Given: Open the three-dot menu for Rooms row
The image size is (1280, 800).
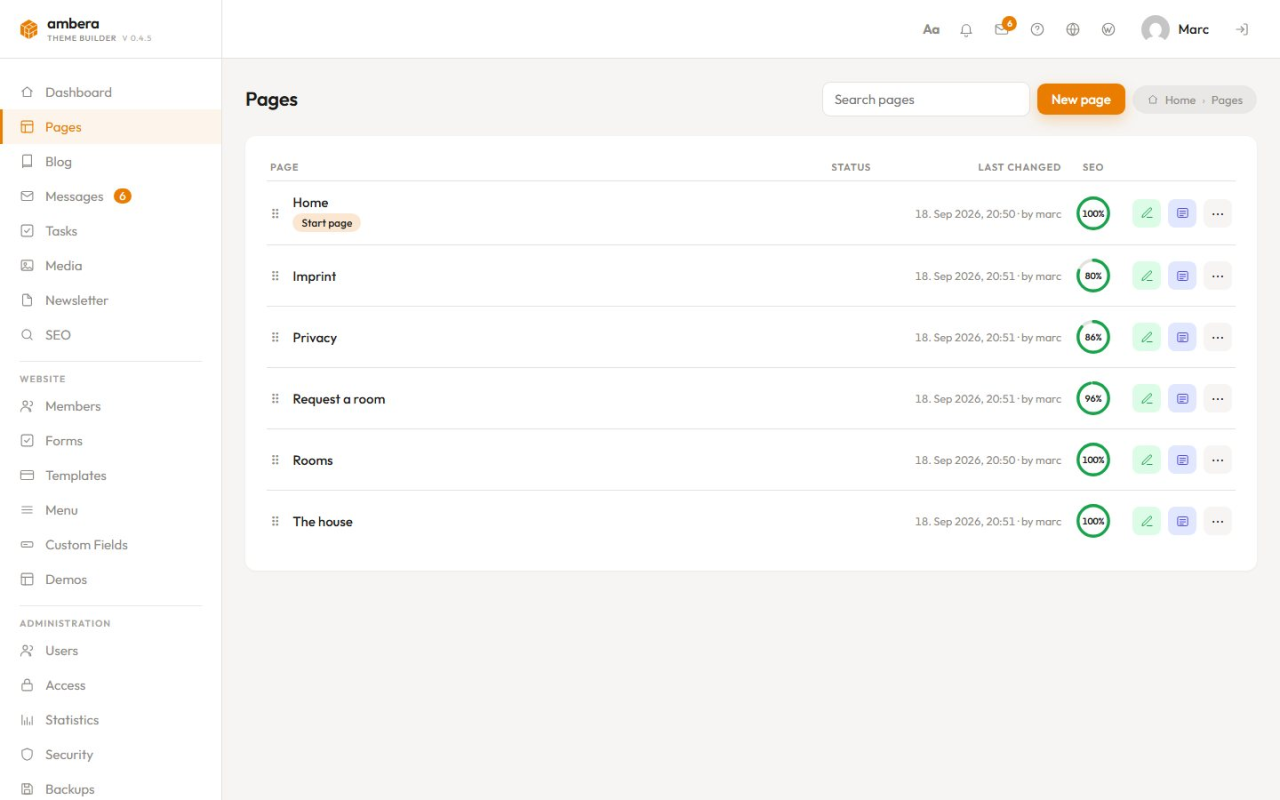Looking at the screenshot, I should [1217, 460].
